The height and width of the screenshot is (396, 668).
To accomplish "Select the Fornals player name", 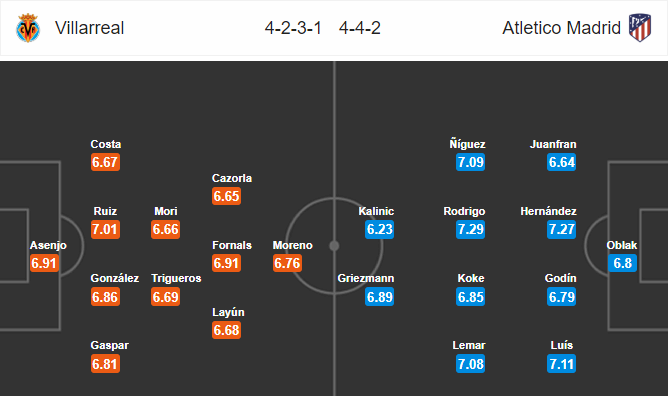I will pos(232,245).
